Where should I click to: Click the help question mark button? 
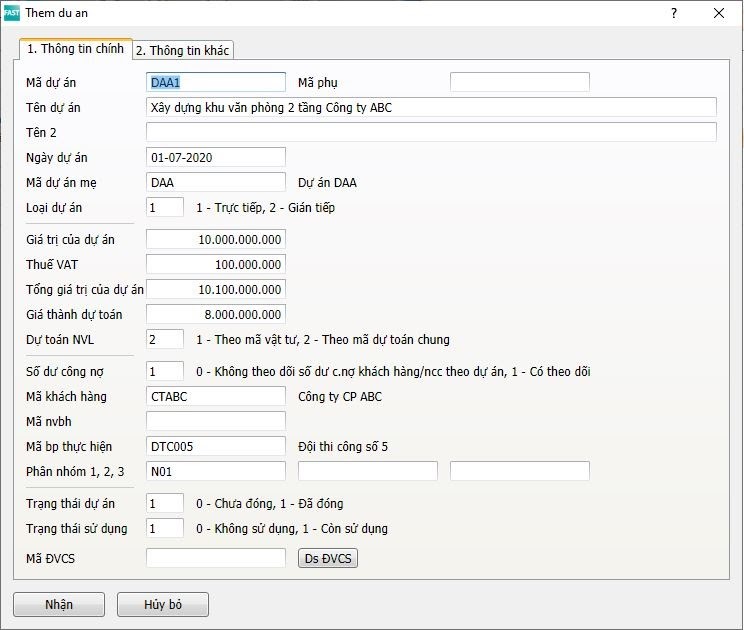point(673,13)
